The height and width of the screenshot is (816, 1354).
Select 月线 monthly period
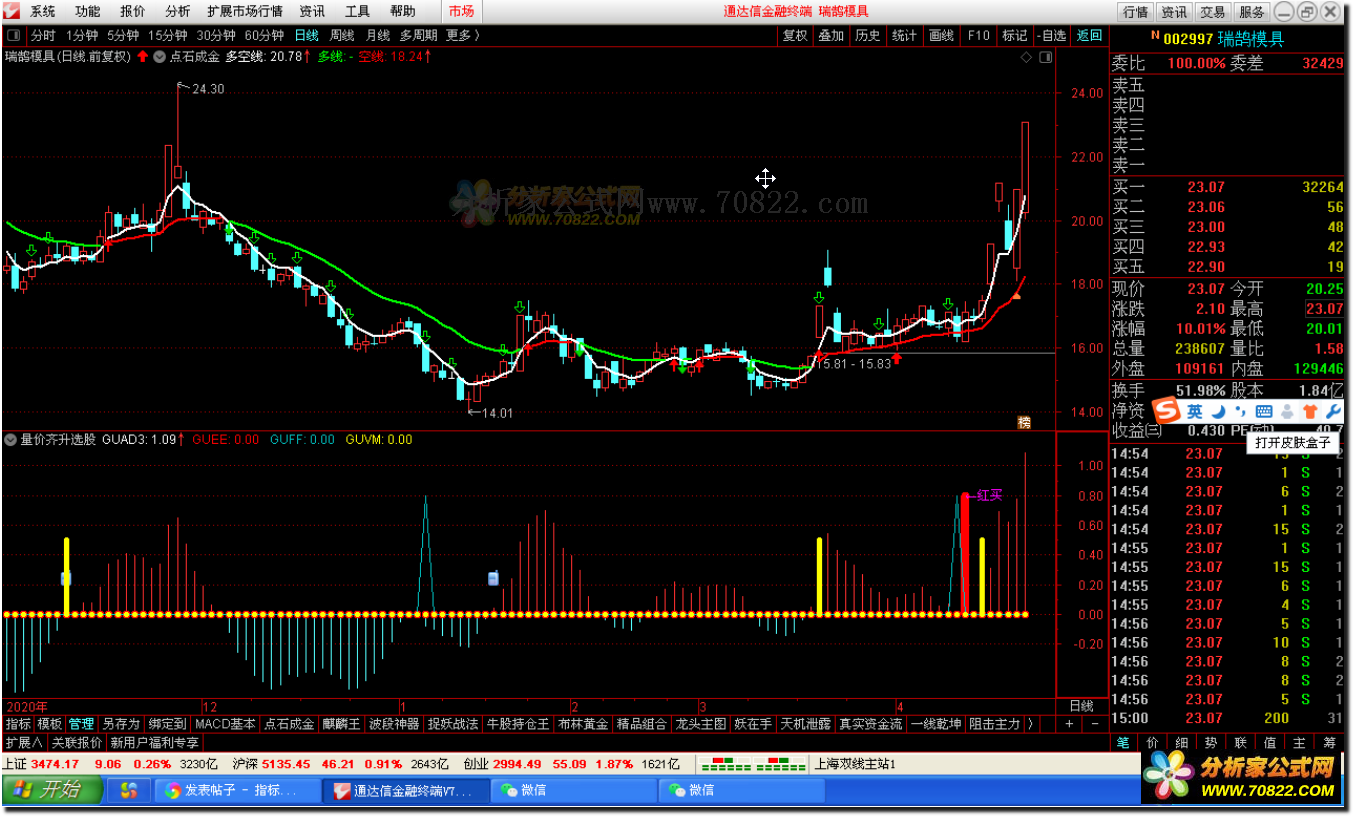(x=376, y=35)
